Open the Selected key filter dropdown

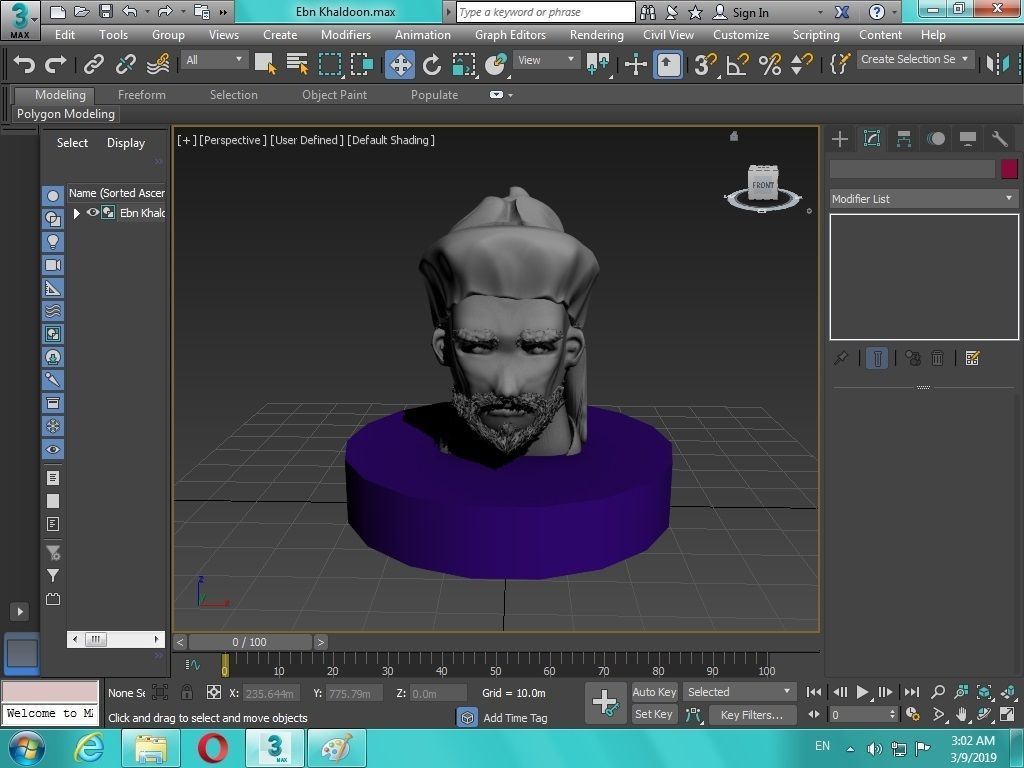click(739, 692)
